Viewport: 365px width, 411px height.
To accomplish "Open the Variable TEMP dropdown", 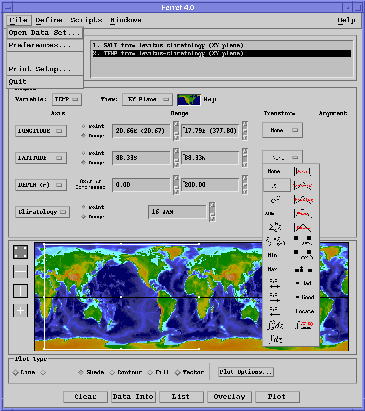I will 67,99.
